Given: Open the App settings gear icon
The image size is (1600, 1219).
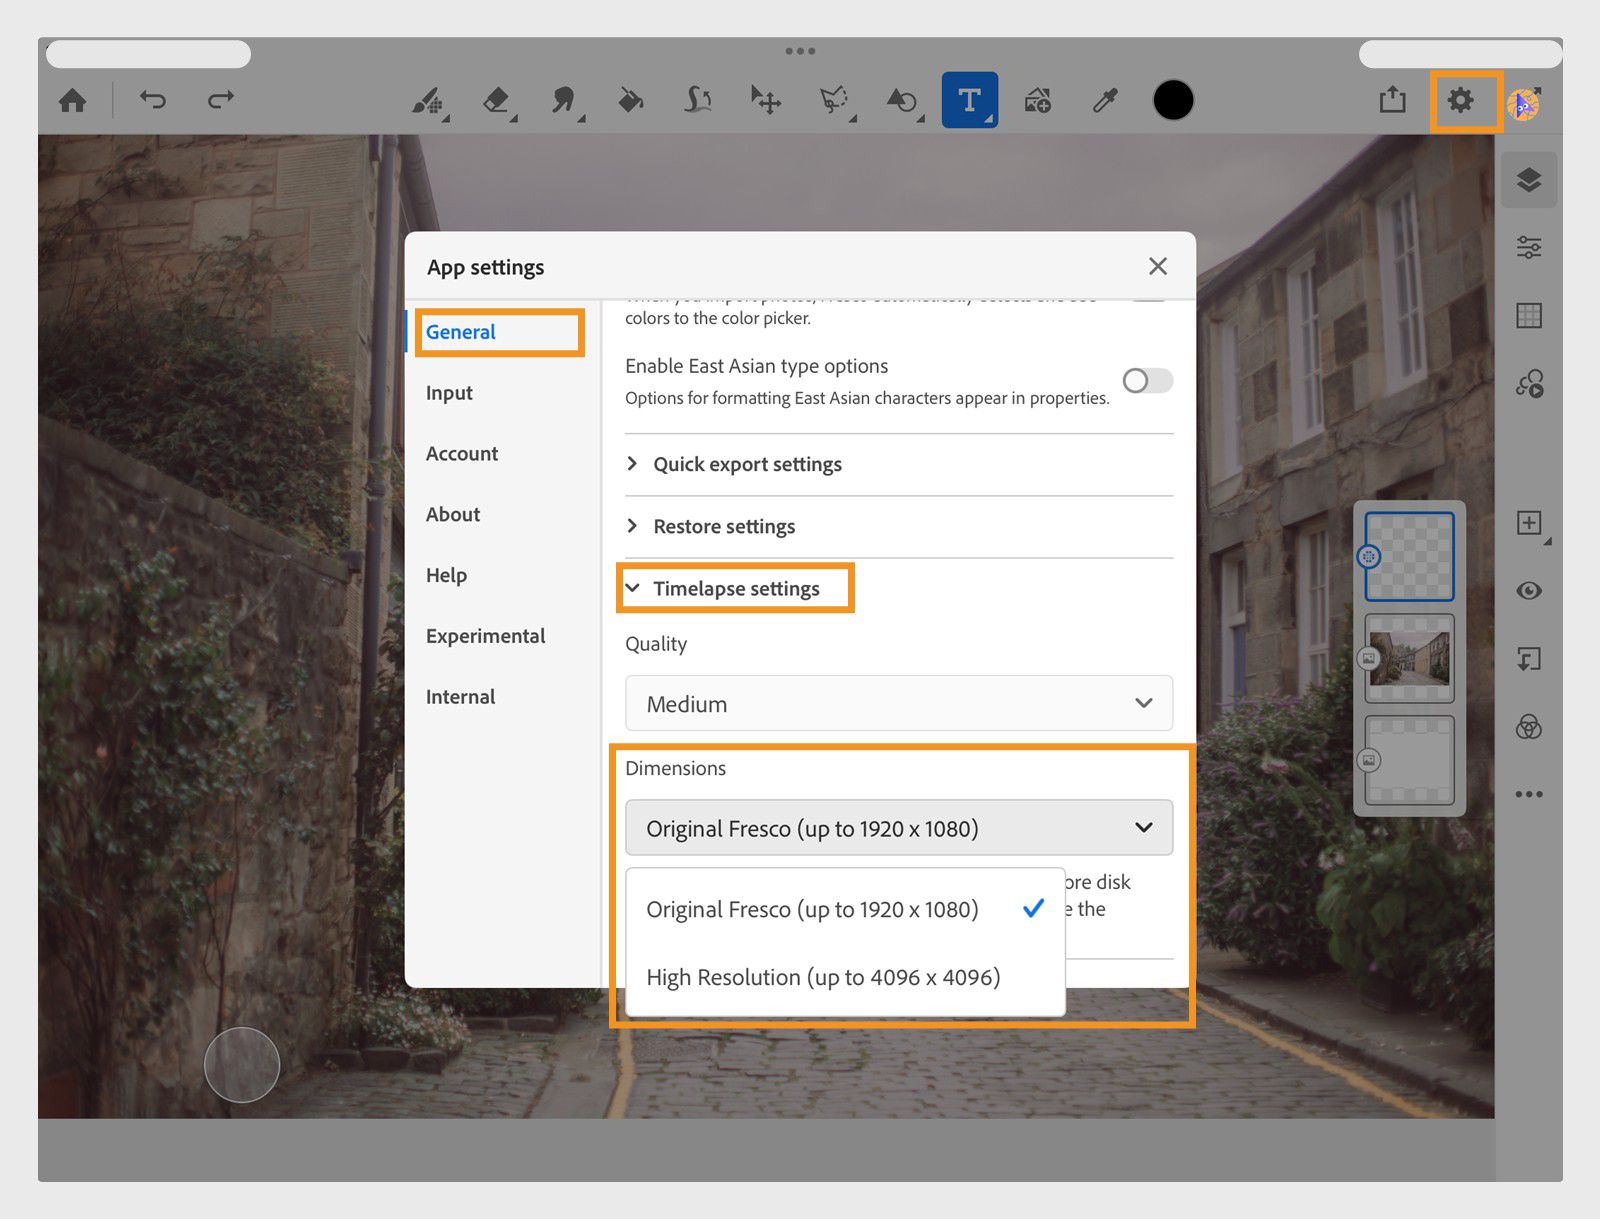Looking at the screenshot, I should pos(1460,100).
